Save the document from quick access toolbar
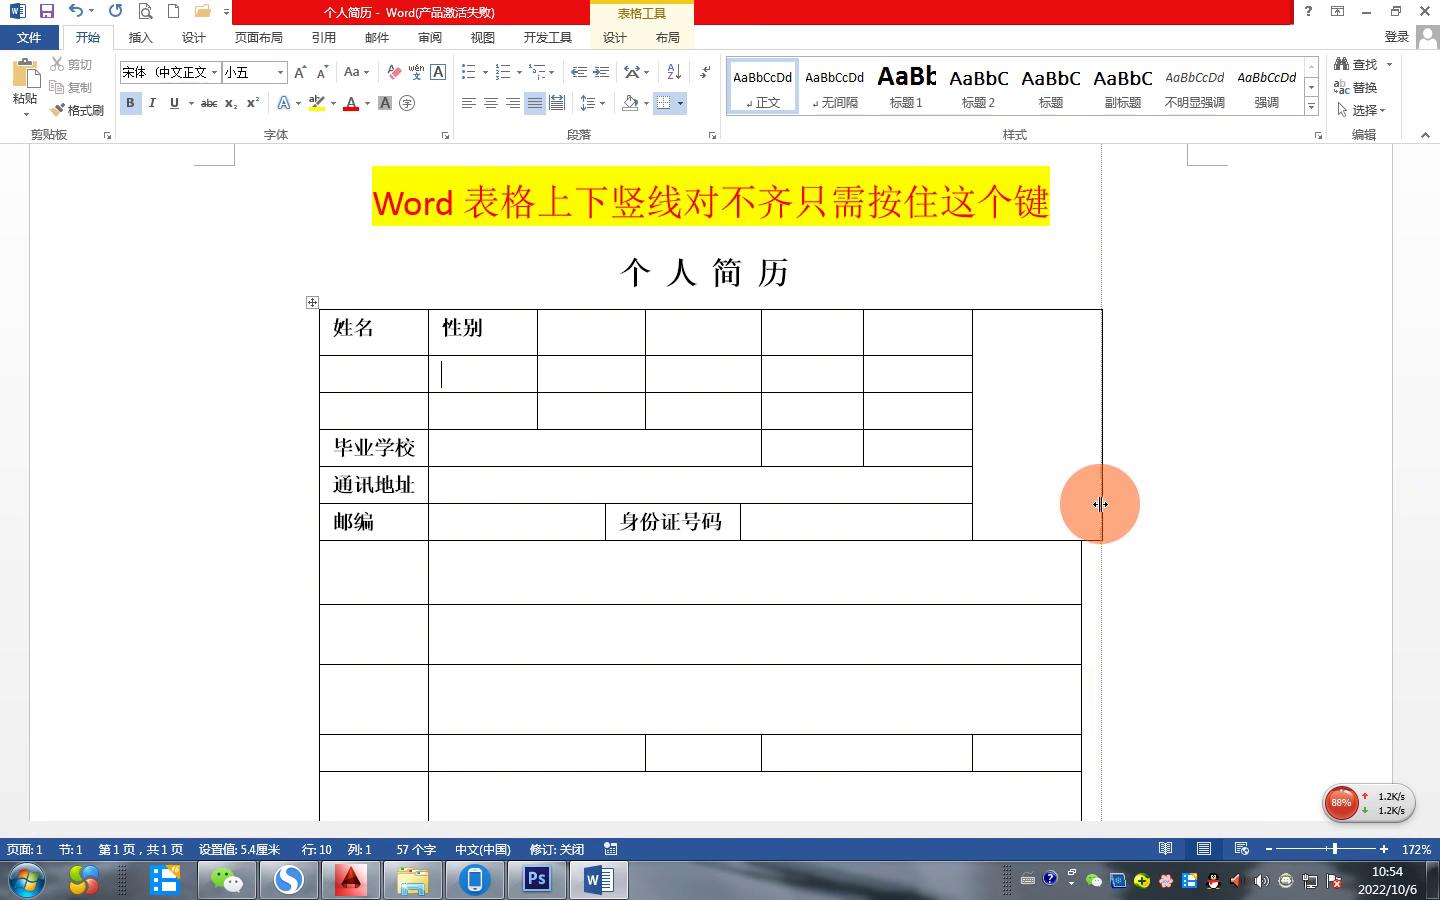The height and width of the screenshot is (900, 1440). (46, 11)
